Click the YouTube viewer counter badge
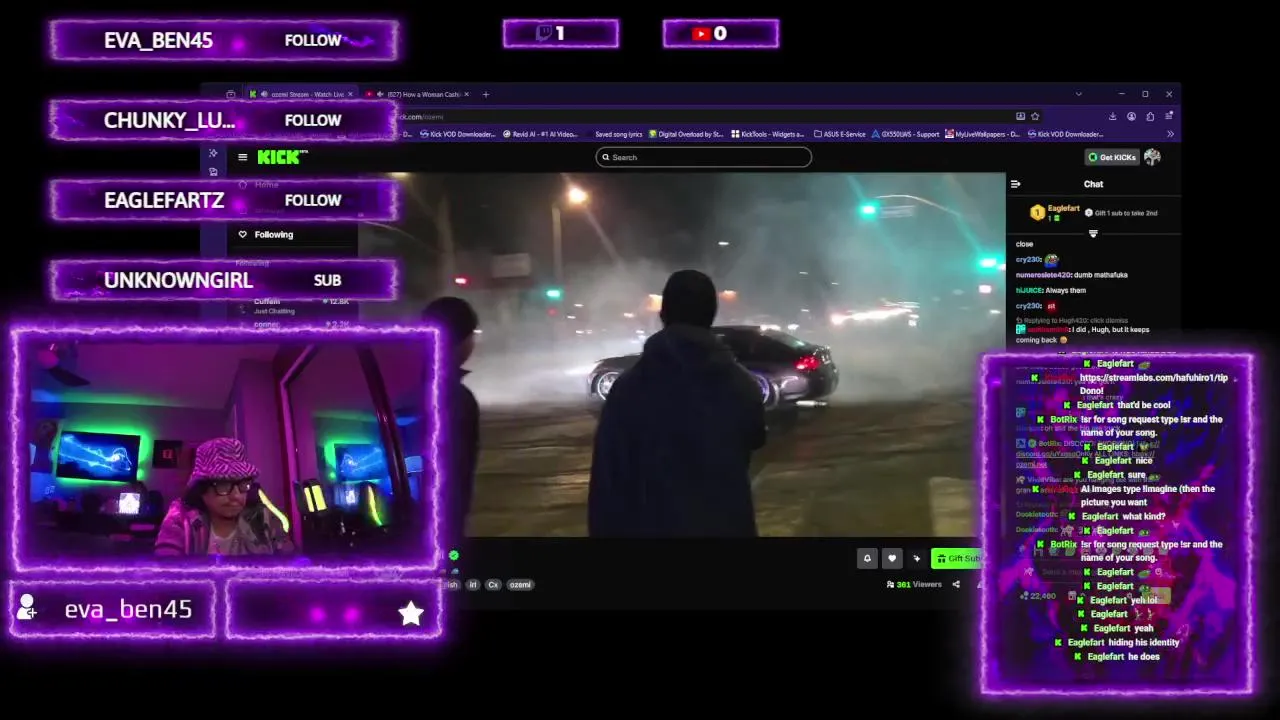This screenshot has height=720, width=1280. pyautogui.click(x=720, y=34)
